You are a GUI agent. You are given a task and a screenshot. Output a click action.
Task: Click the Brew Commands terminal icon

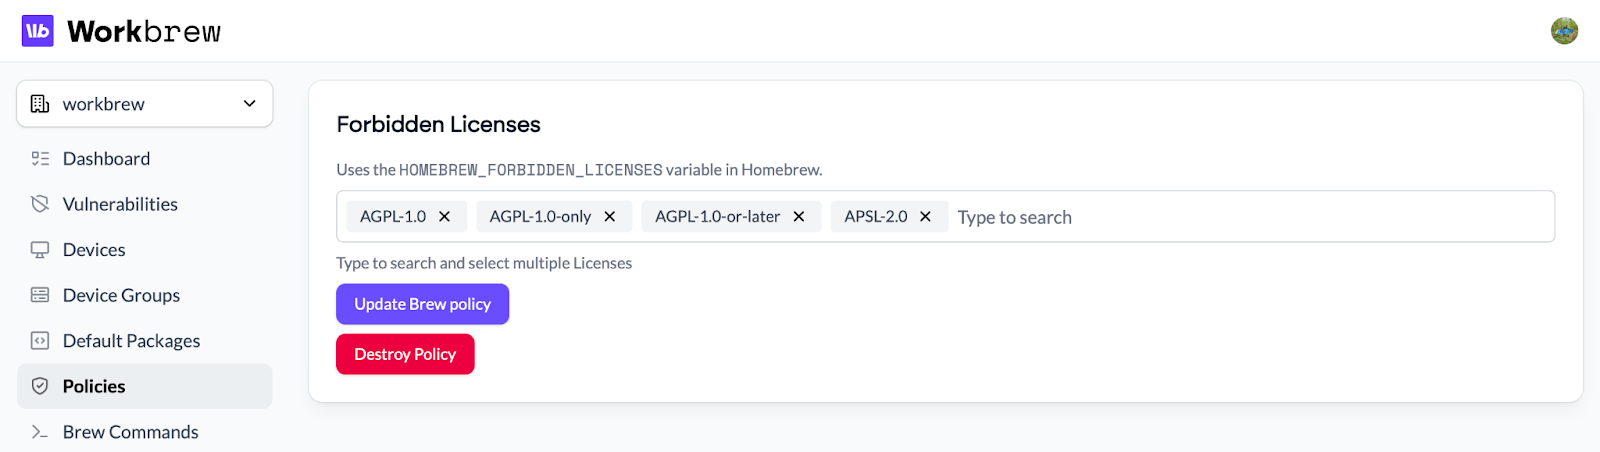tap(40, 432)
